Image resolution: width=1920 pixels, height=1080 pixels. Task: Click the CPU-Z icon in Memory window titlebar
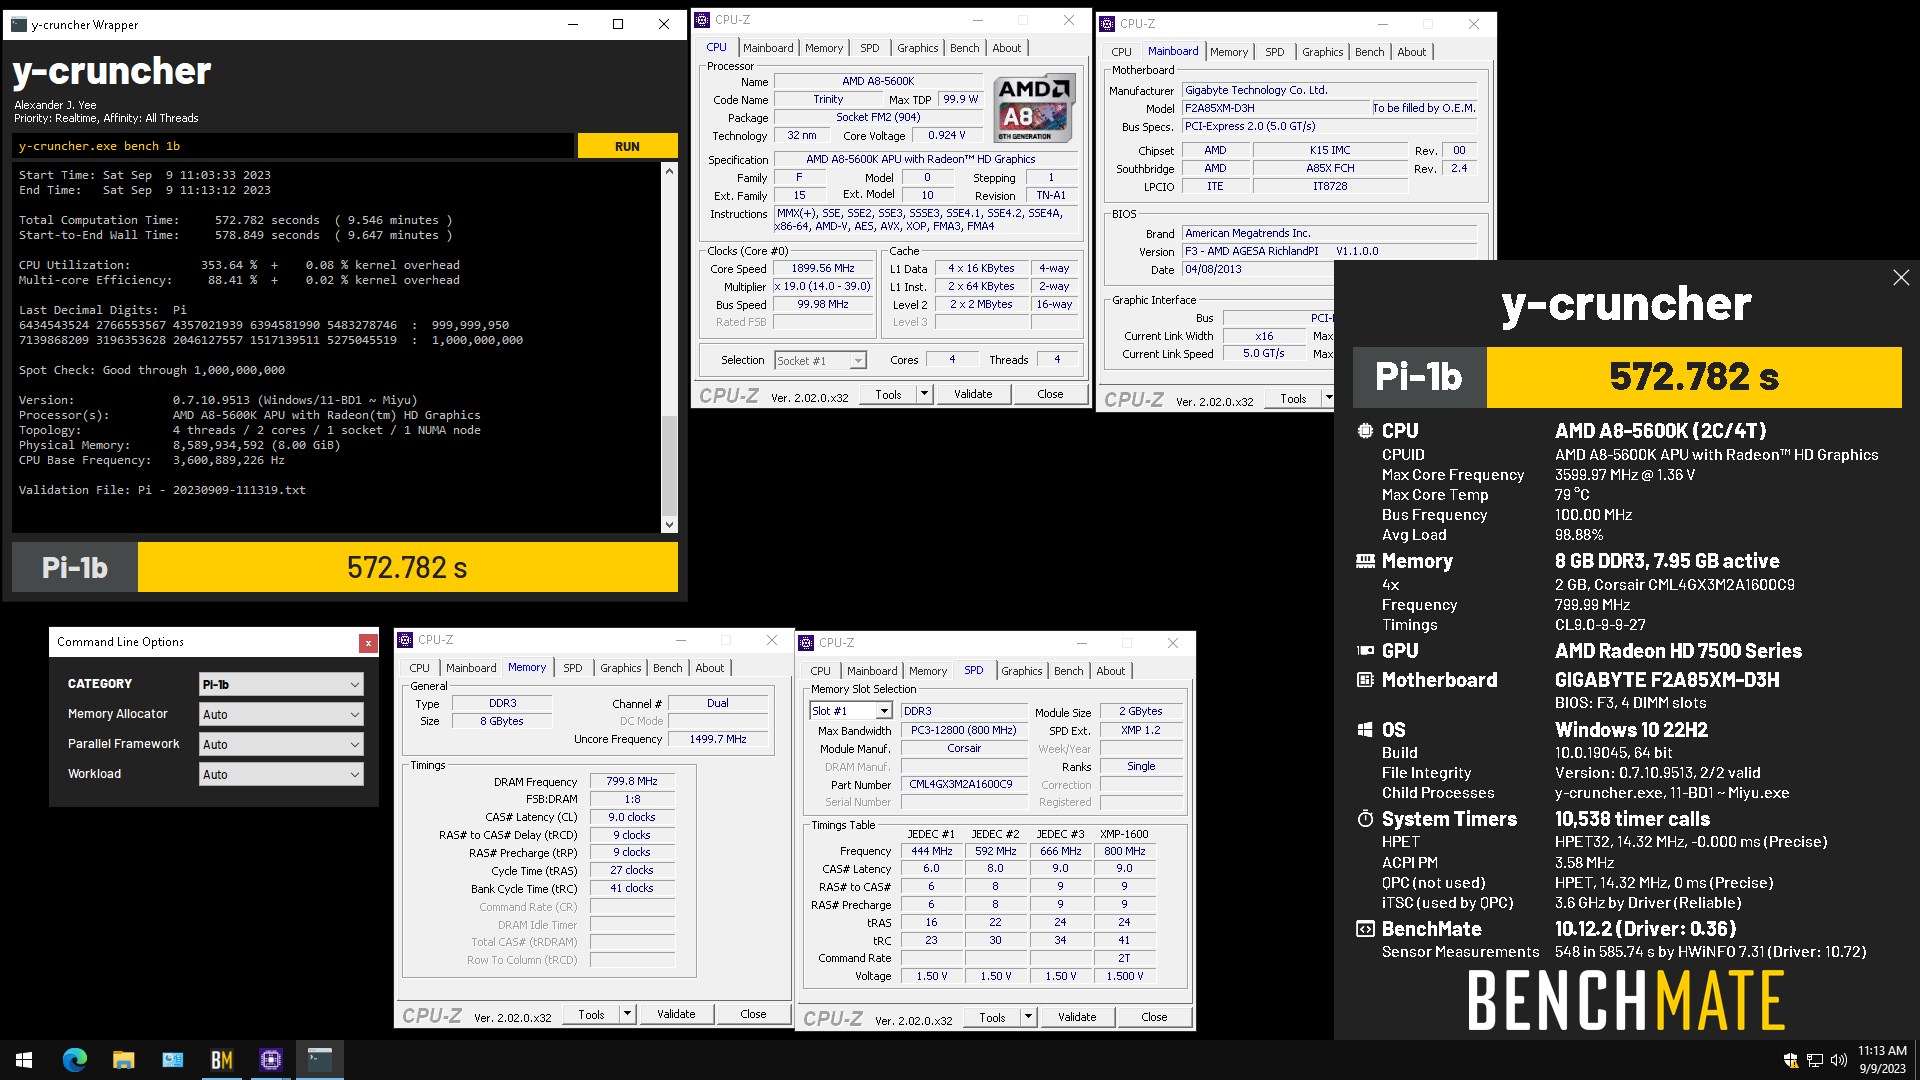click(x=405, y=640)
